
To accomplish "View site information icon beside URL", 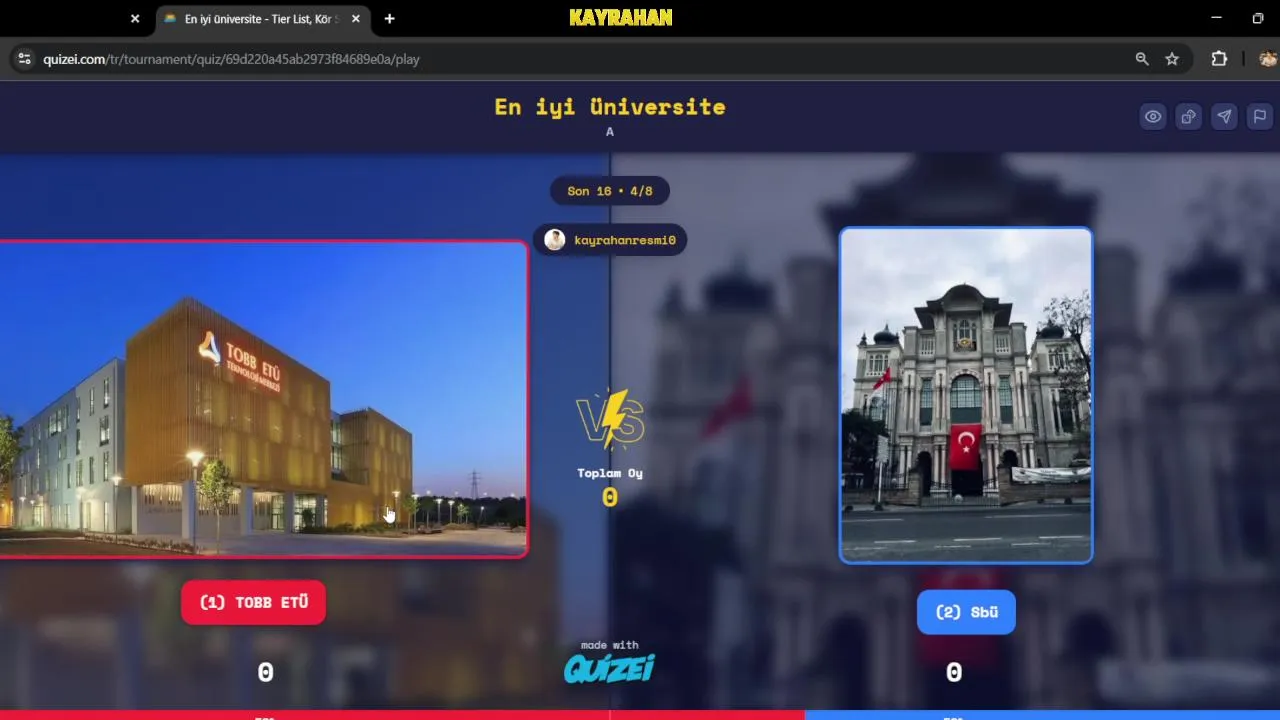I will [24, 59].
